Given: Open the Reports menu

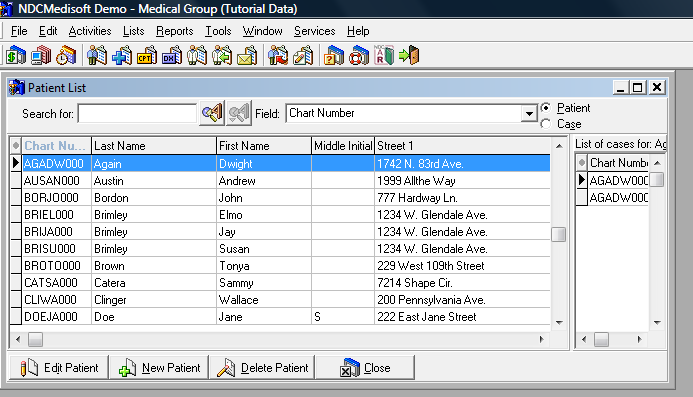Looking at the screenshot, I should coord(175,31).
